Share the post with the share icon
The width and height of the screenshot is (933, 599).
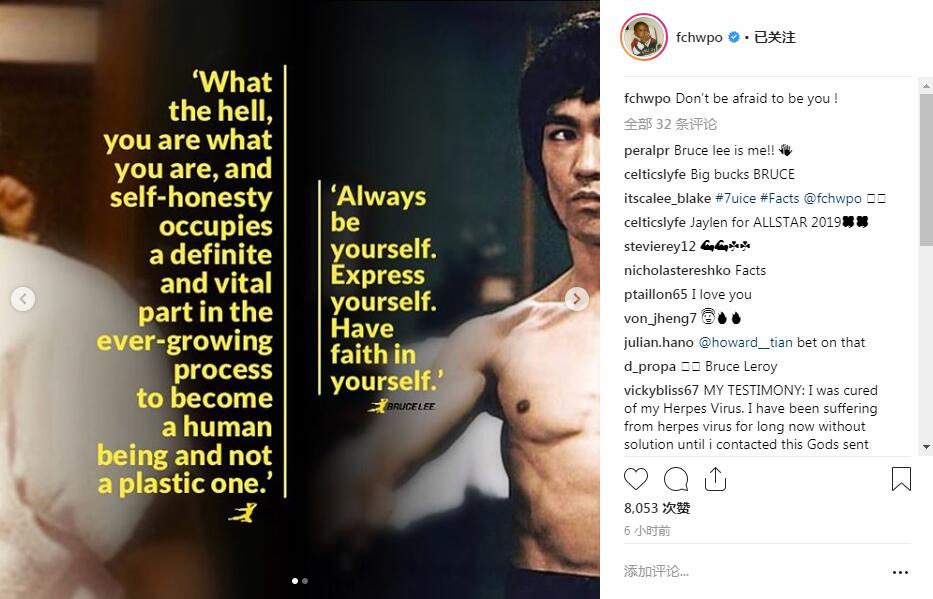pyautogui.click(x=715, y=479)
